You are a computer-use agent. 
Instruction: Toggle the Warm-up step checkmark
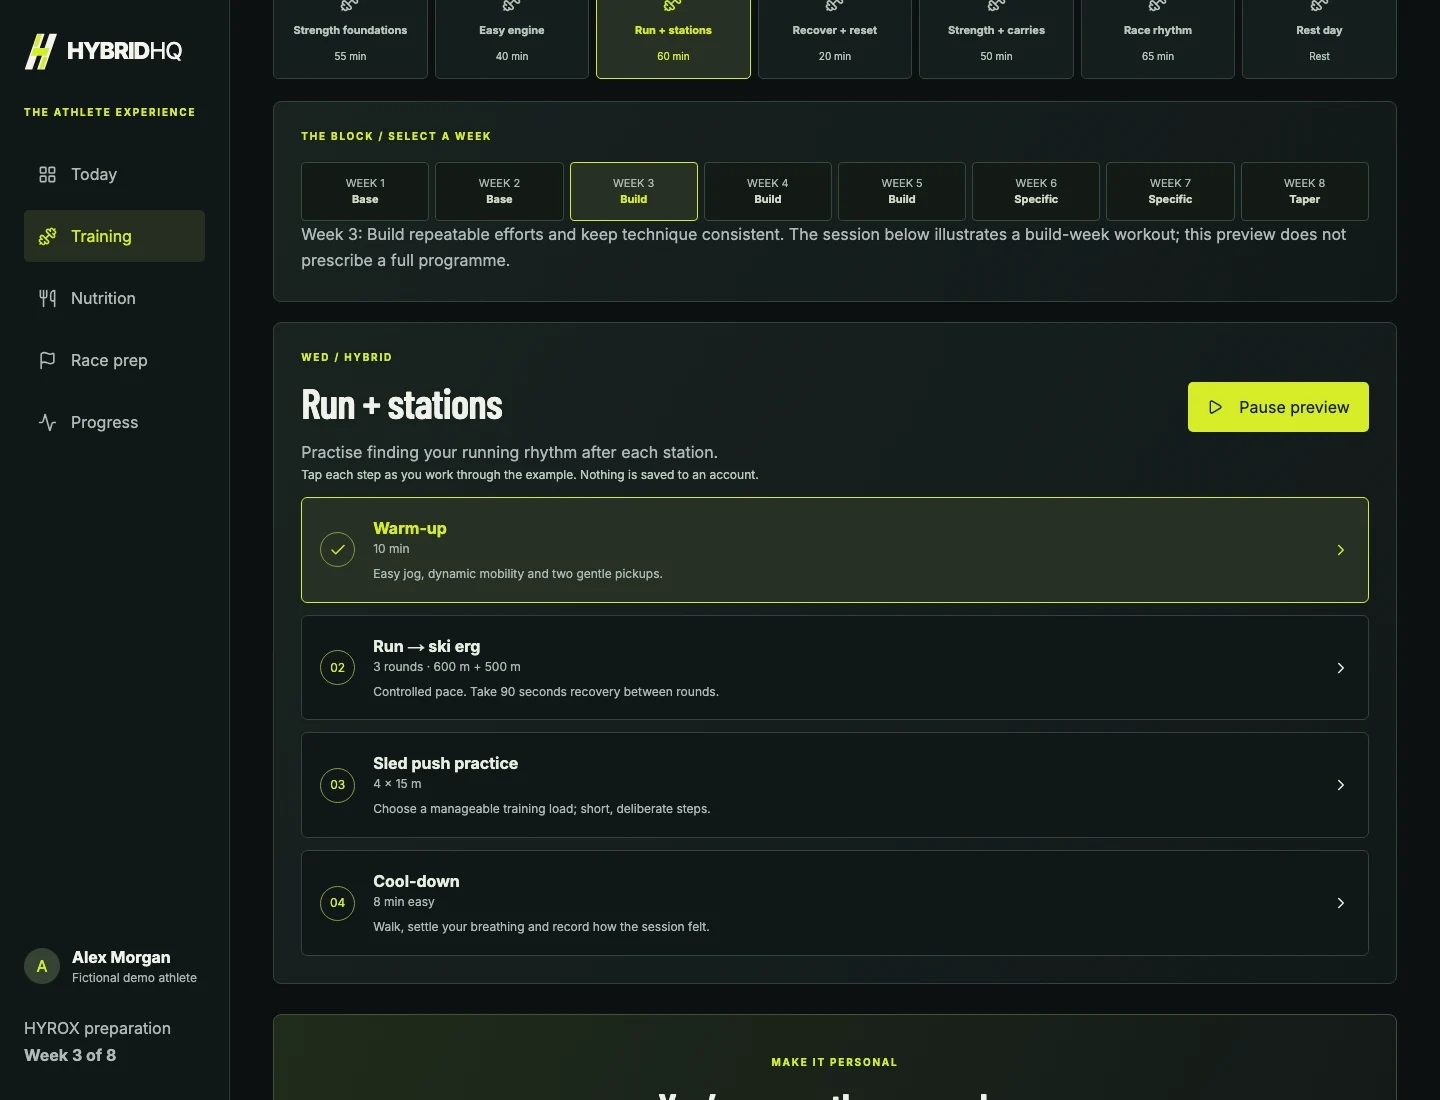[338, 550]
